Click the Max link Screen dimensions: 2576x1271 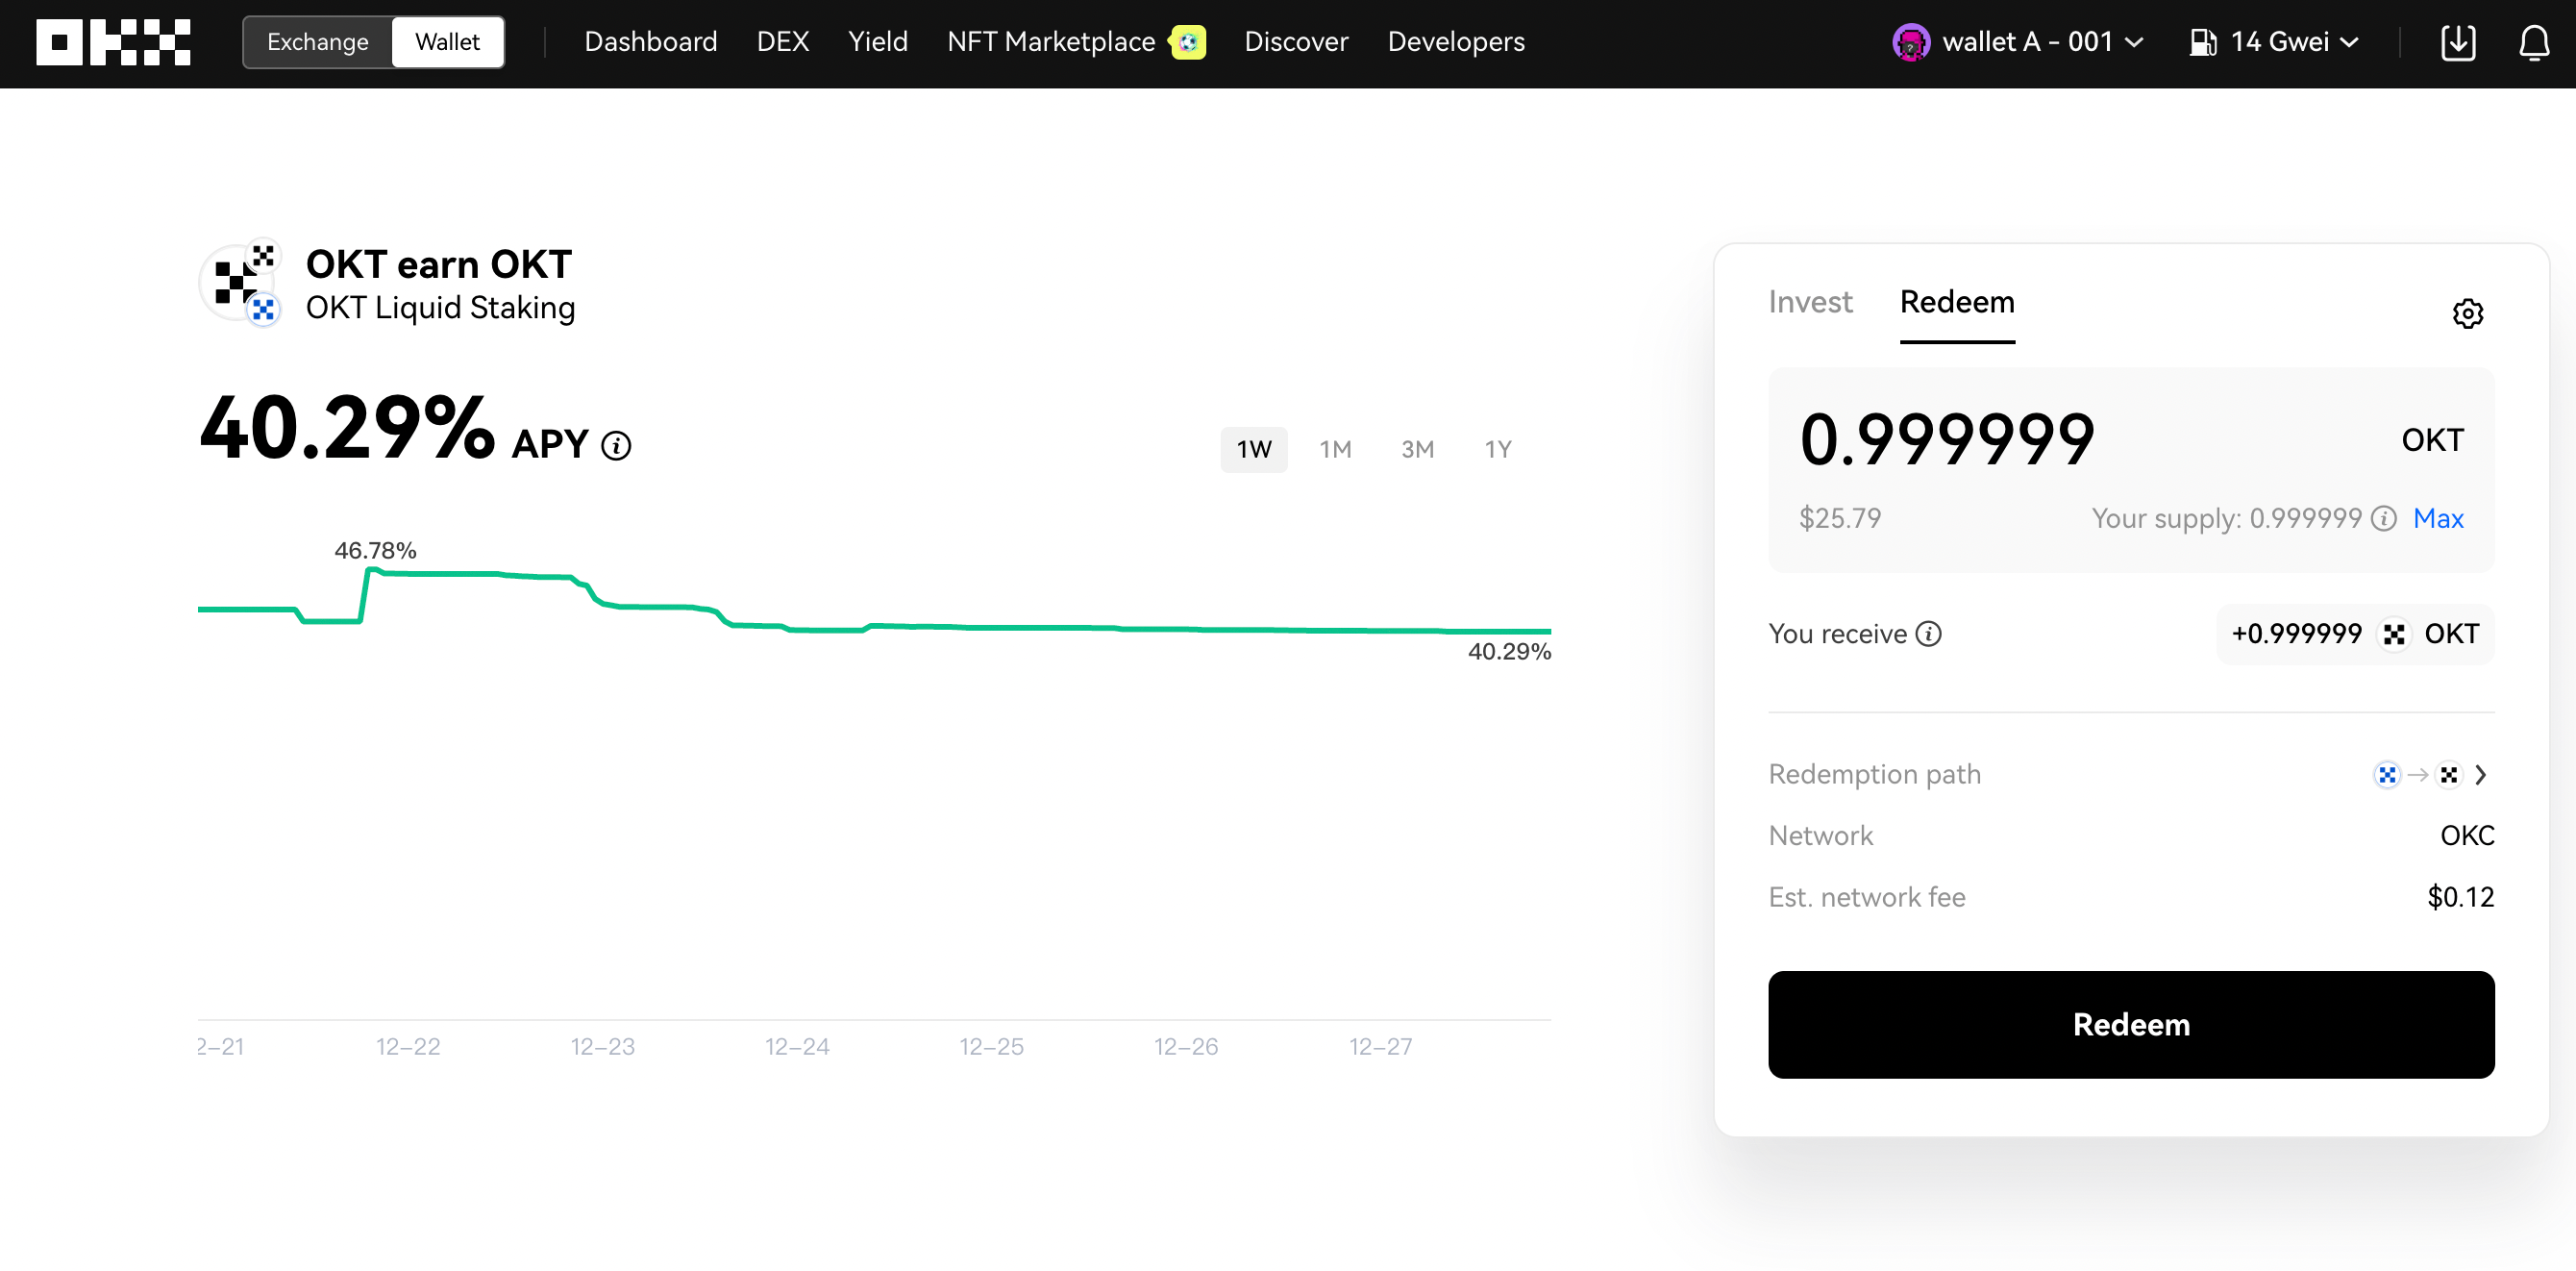click(2438, 518)
